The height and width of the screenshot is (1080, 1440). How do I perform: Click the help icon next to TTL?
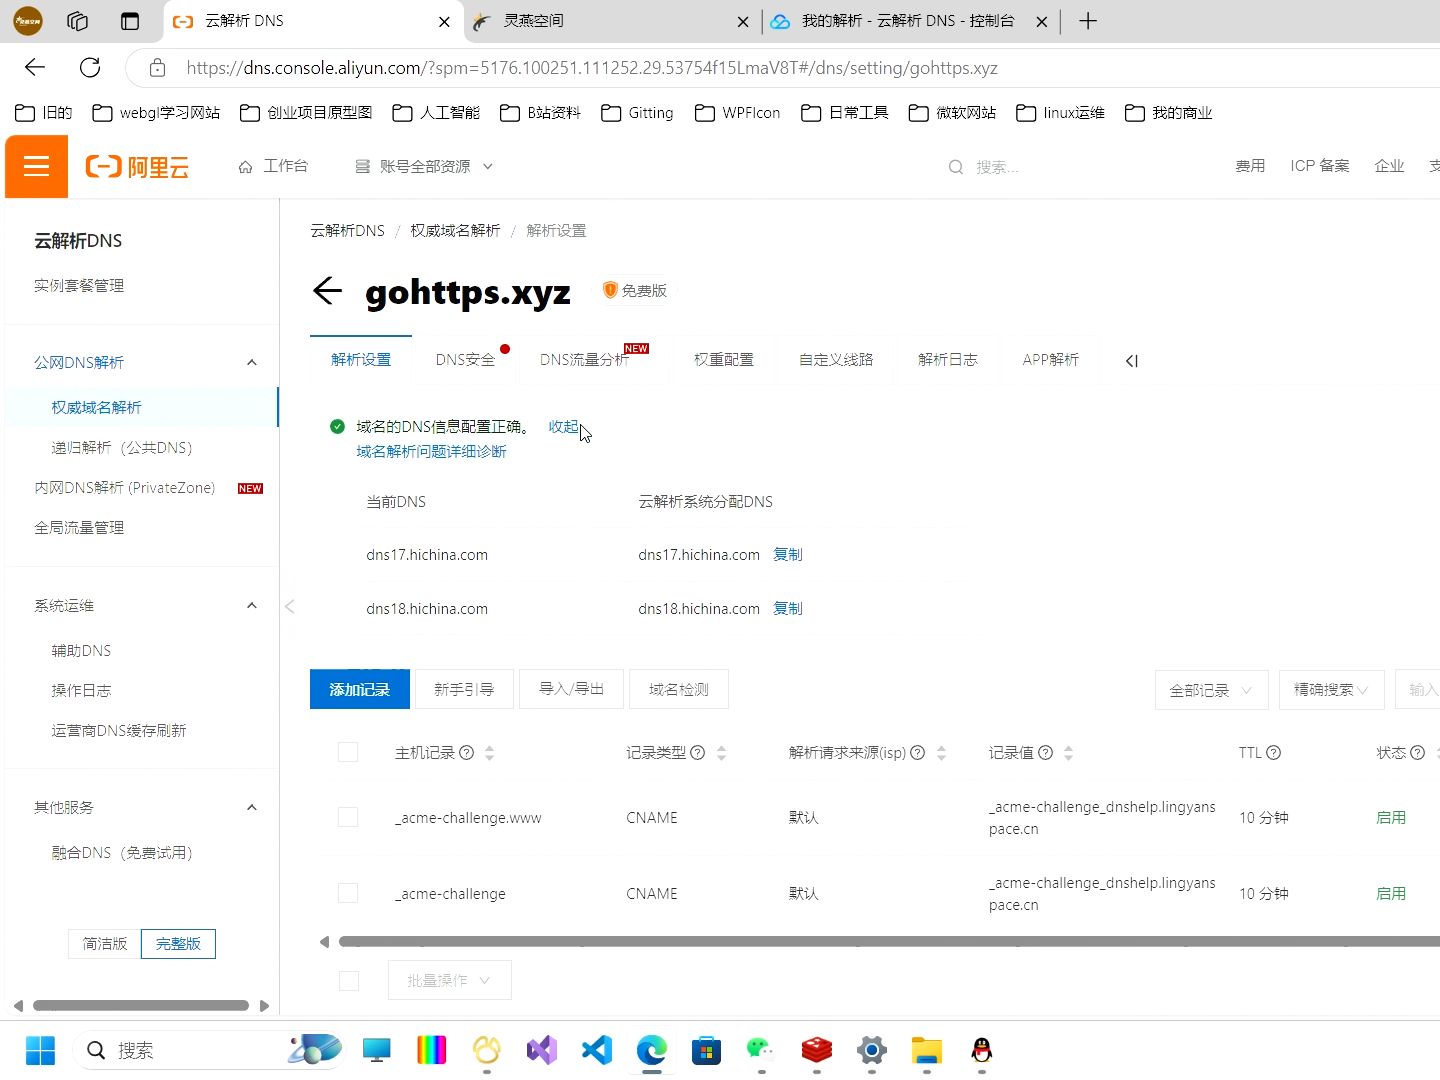coord(1274,753)
